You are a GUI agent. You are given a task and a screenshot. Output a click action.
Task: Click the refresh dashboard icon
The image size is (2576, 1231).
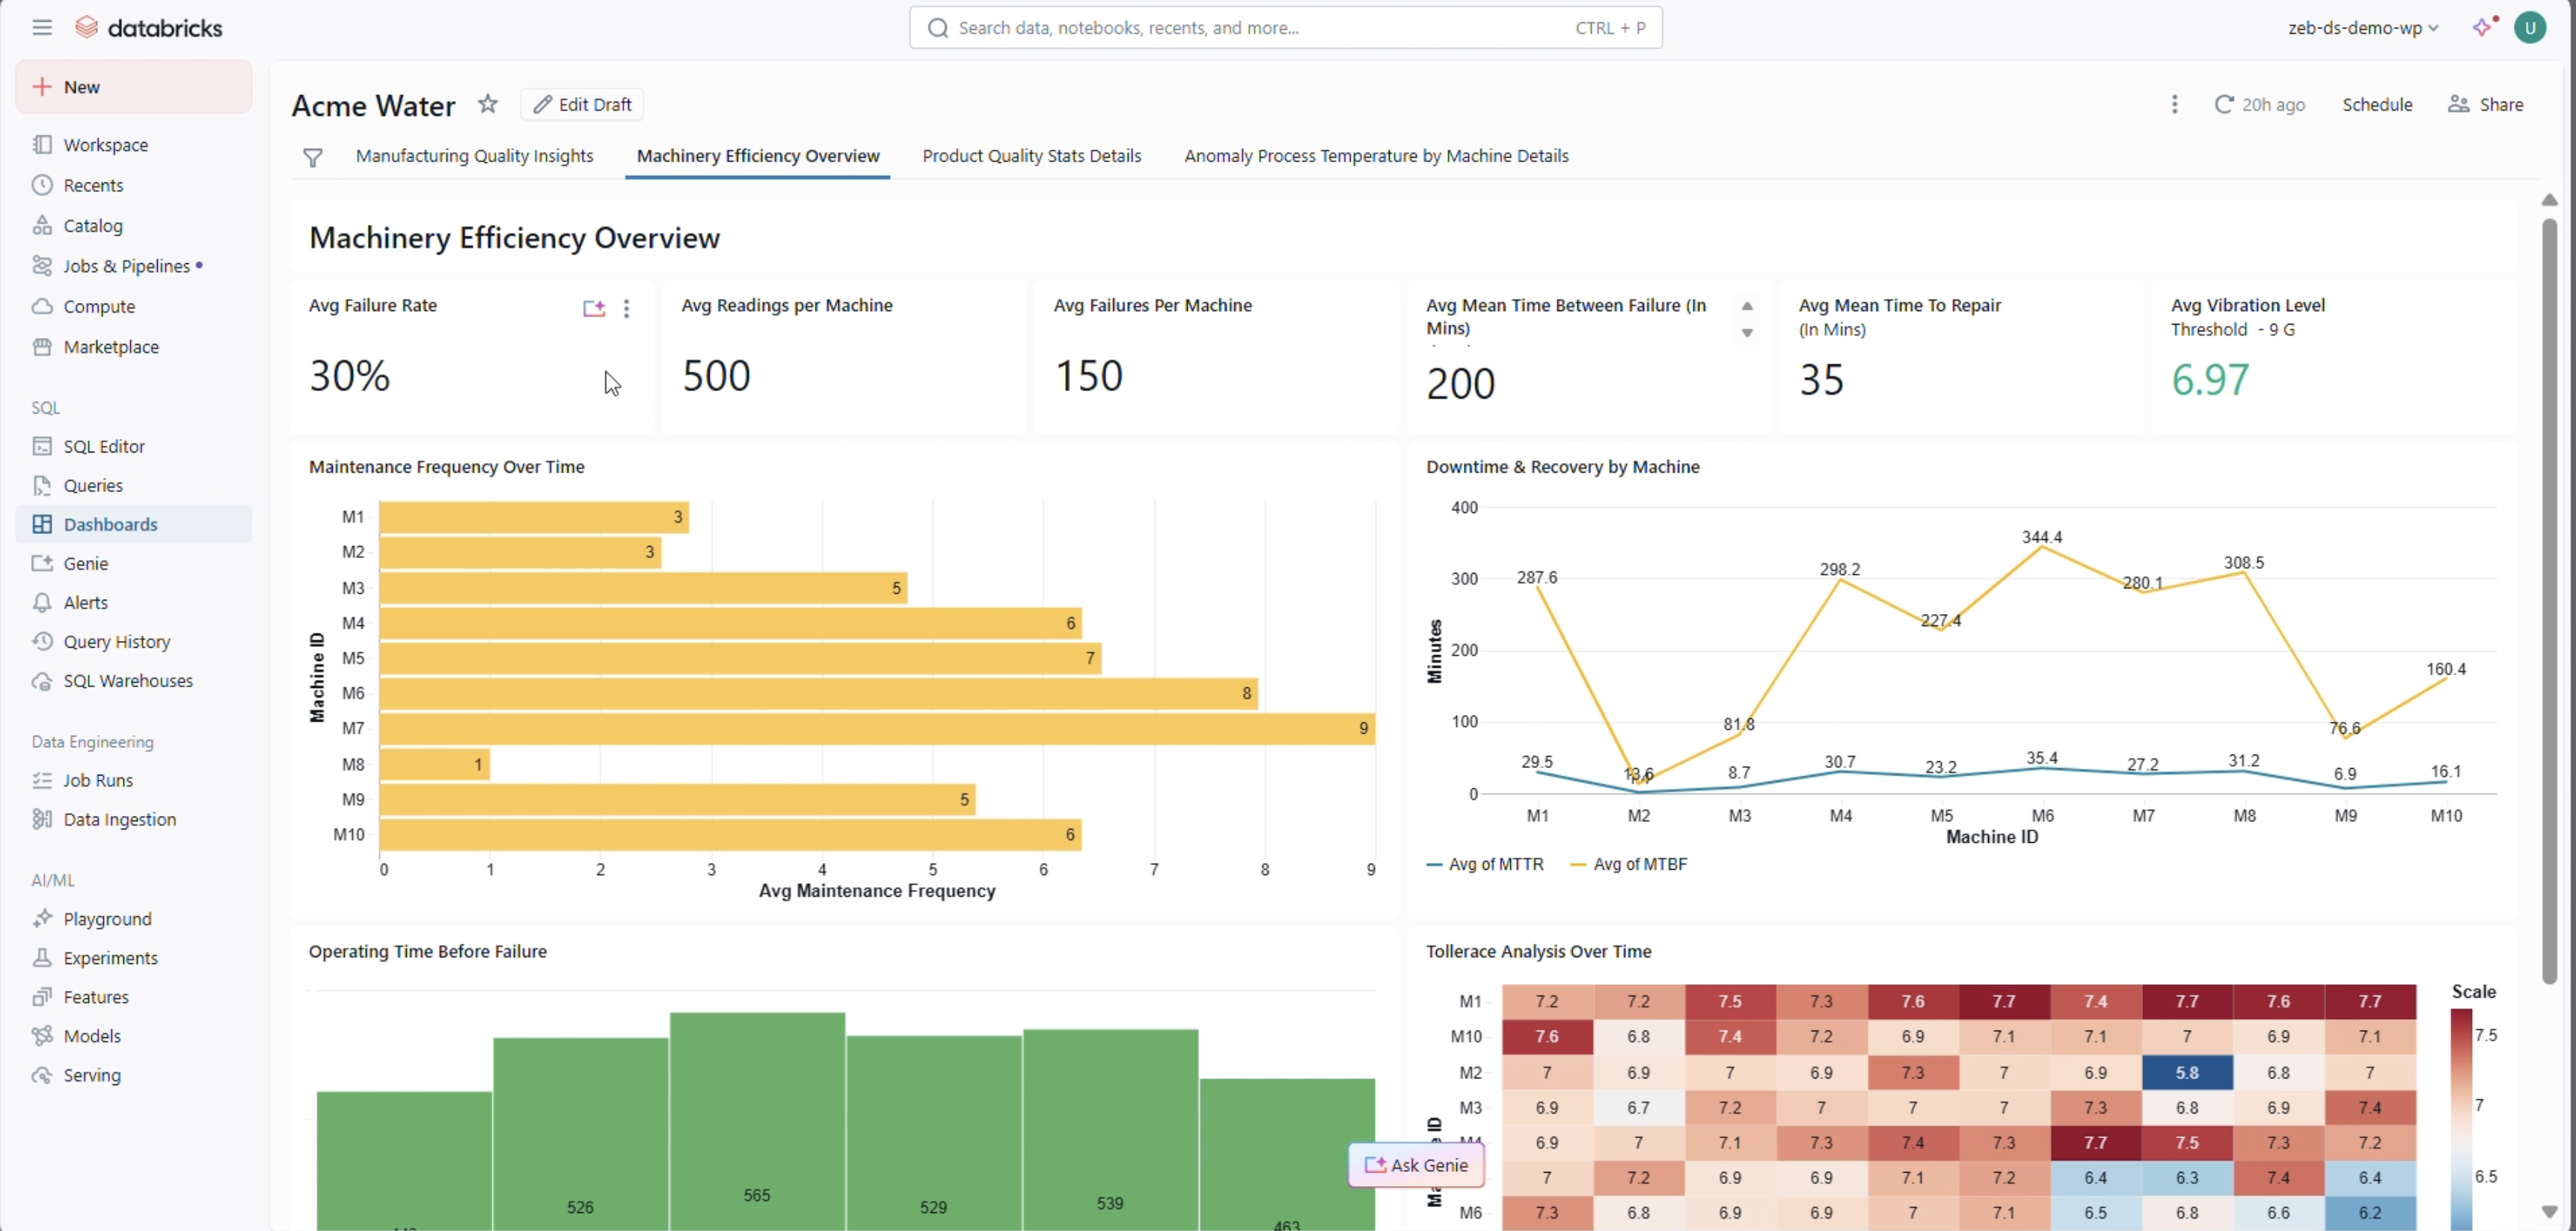(x=2223, y=104)
